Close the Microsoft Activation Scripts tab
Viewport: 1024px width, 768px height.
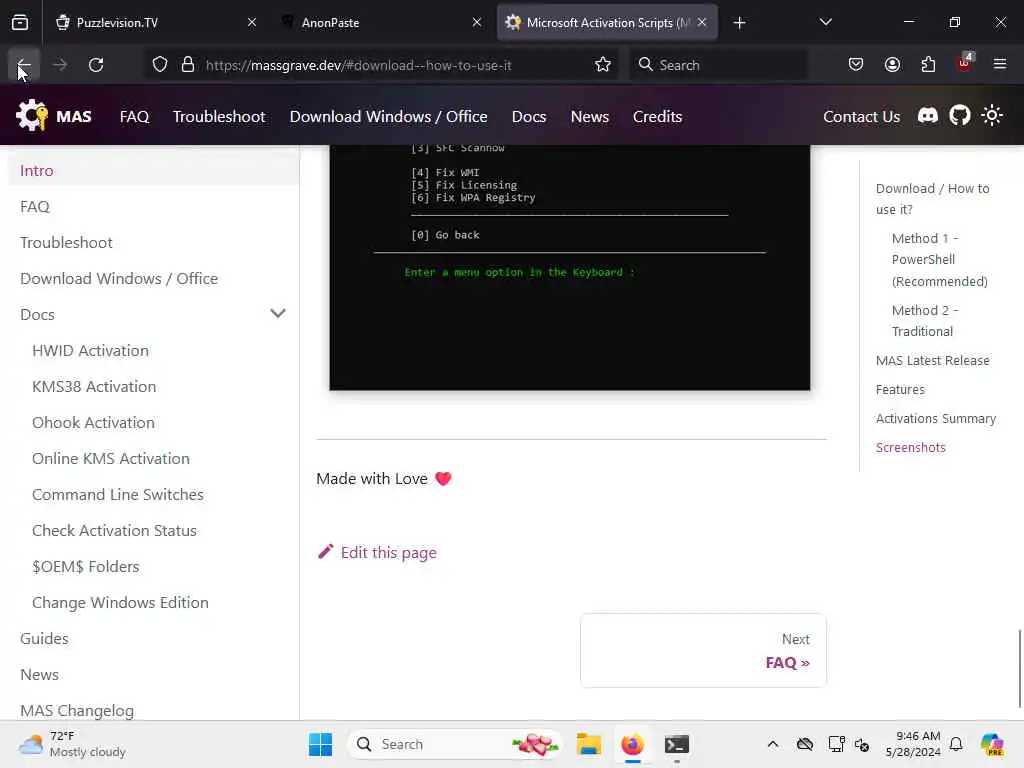702,23
